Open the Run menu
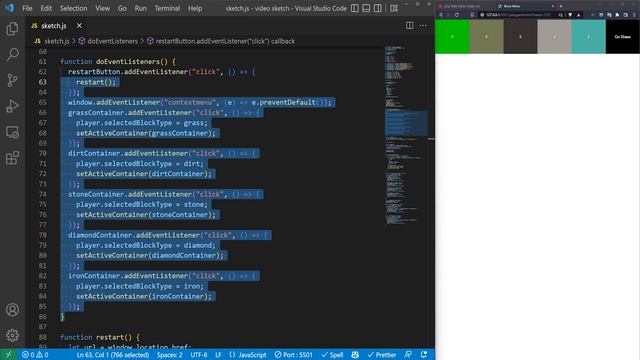The width and height of the screenshot is (640, 360). [140, 8]
